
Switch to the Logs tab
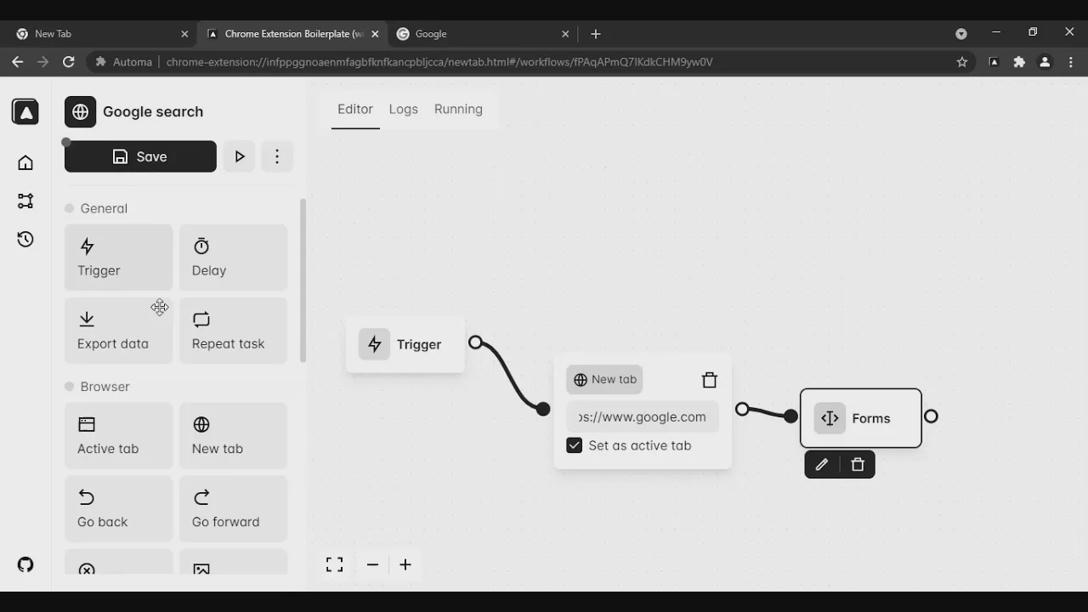(403, 109)
